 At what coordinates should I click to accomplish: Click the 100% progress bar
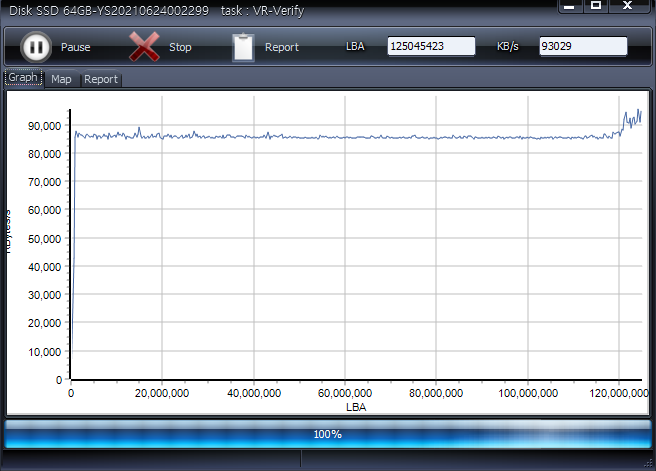[x=327, y=434]
